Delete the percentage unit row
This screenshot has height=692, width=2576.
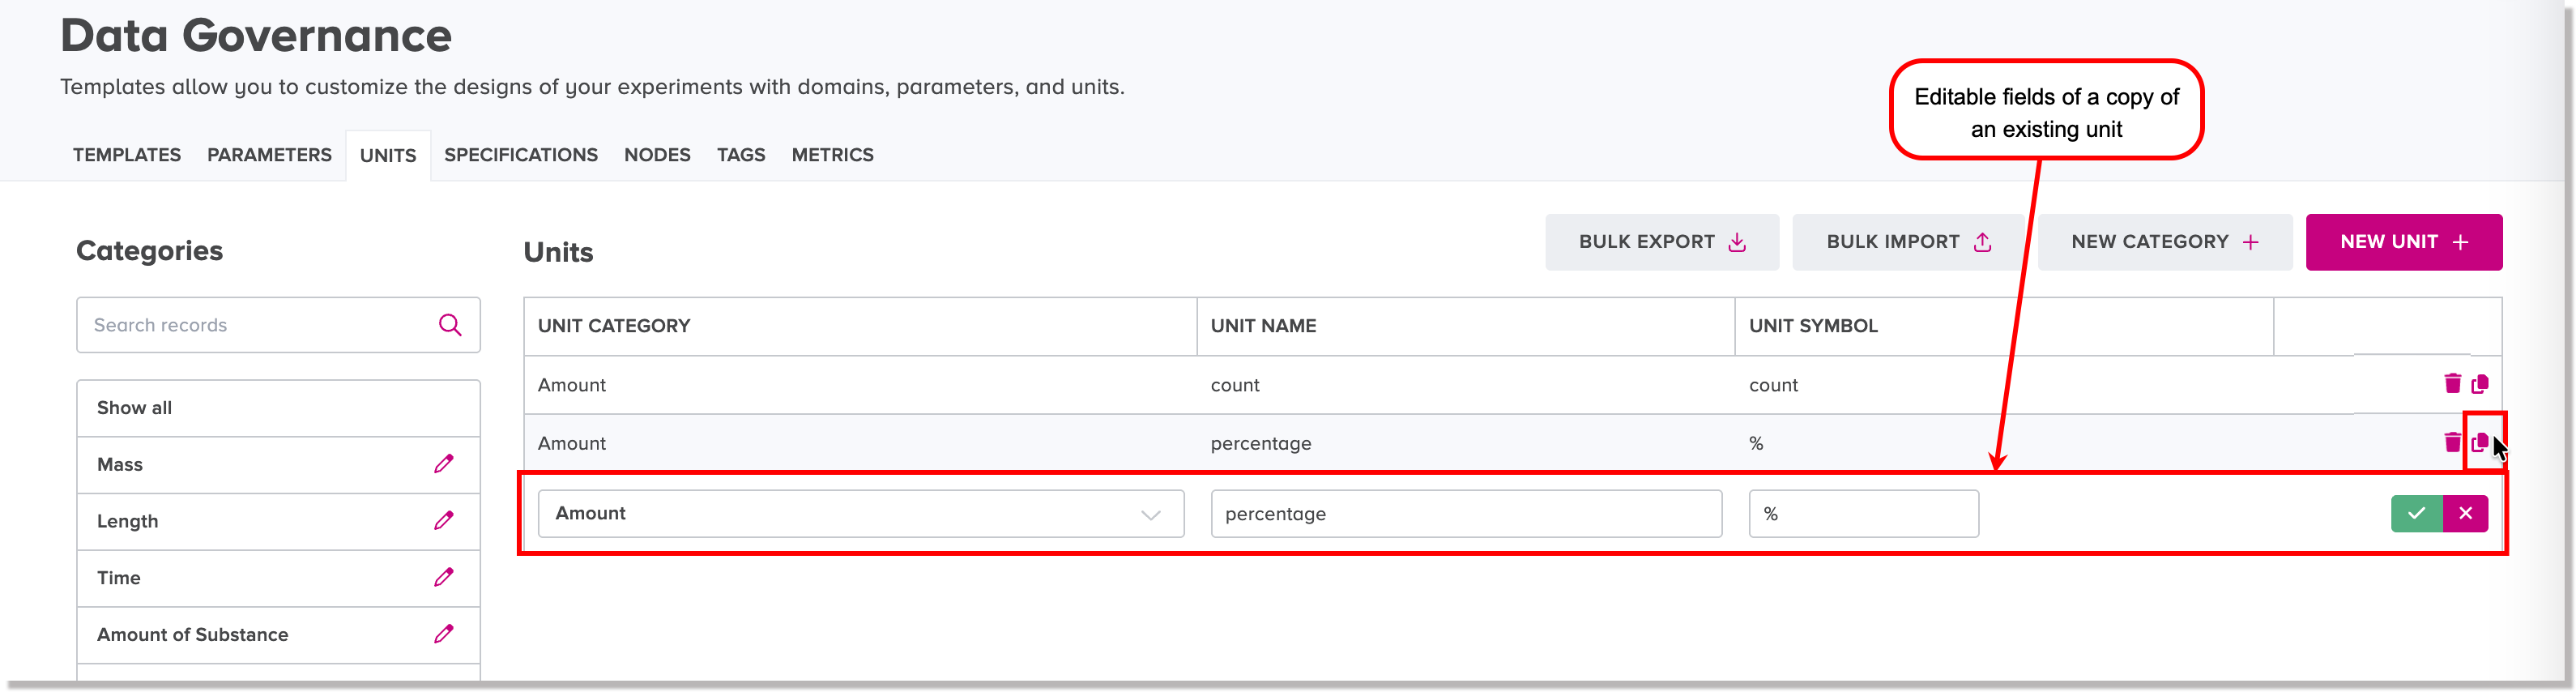pyautogui.click(x=2451, y=442)
